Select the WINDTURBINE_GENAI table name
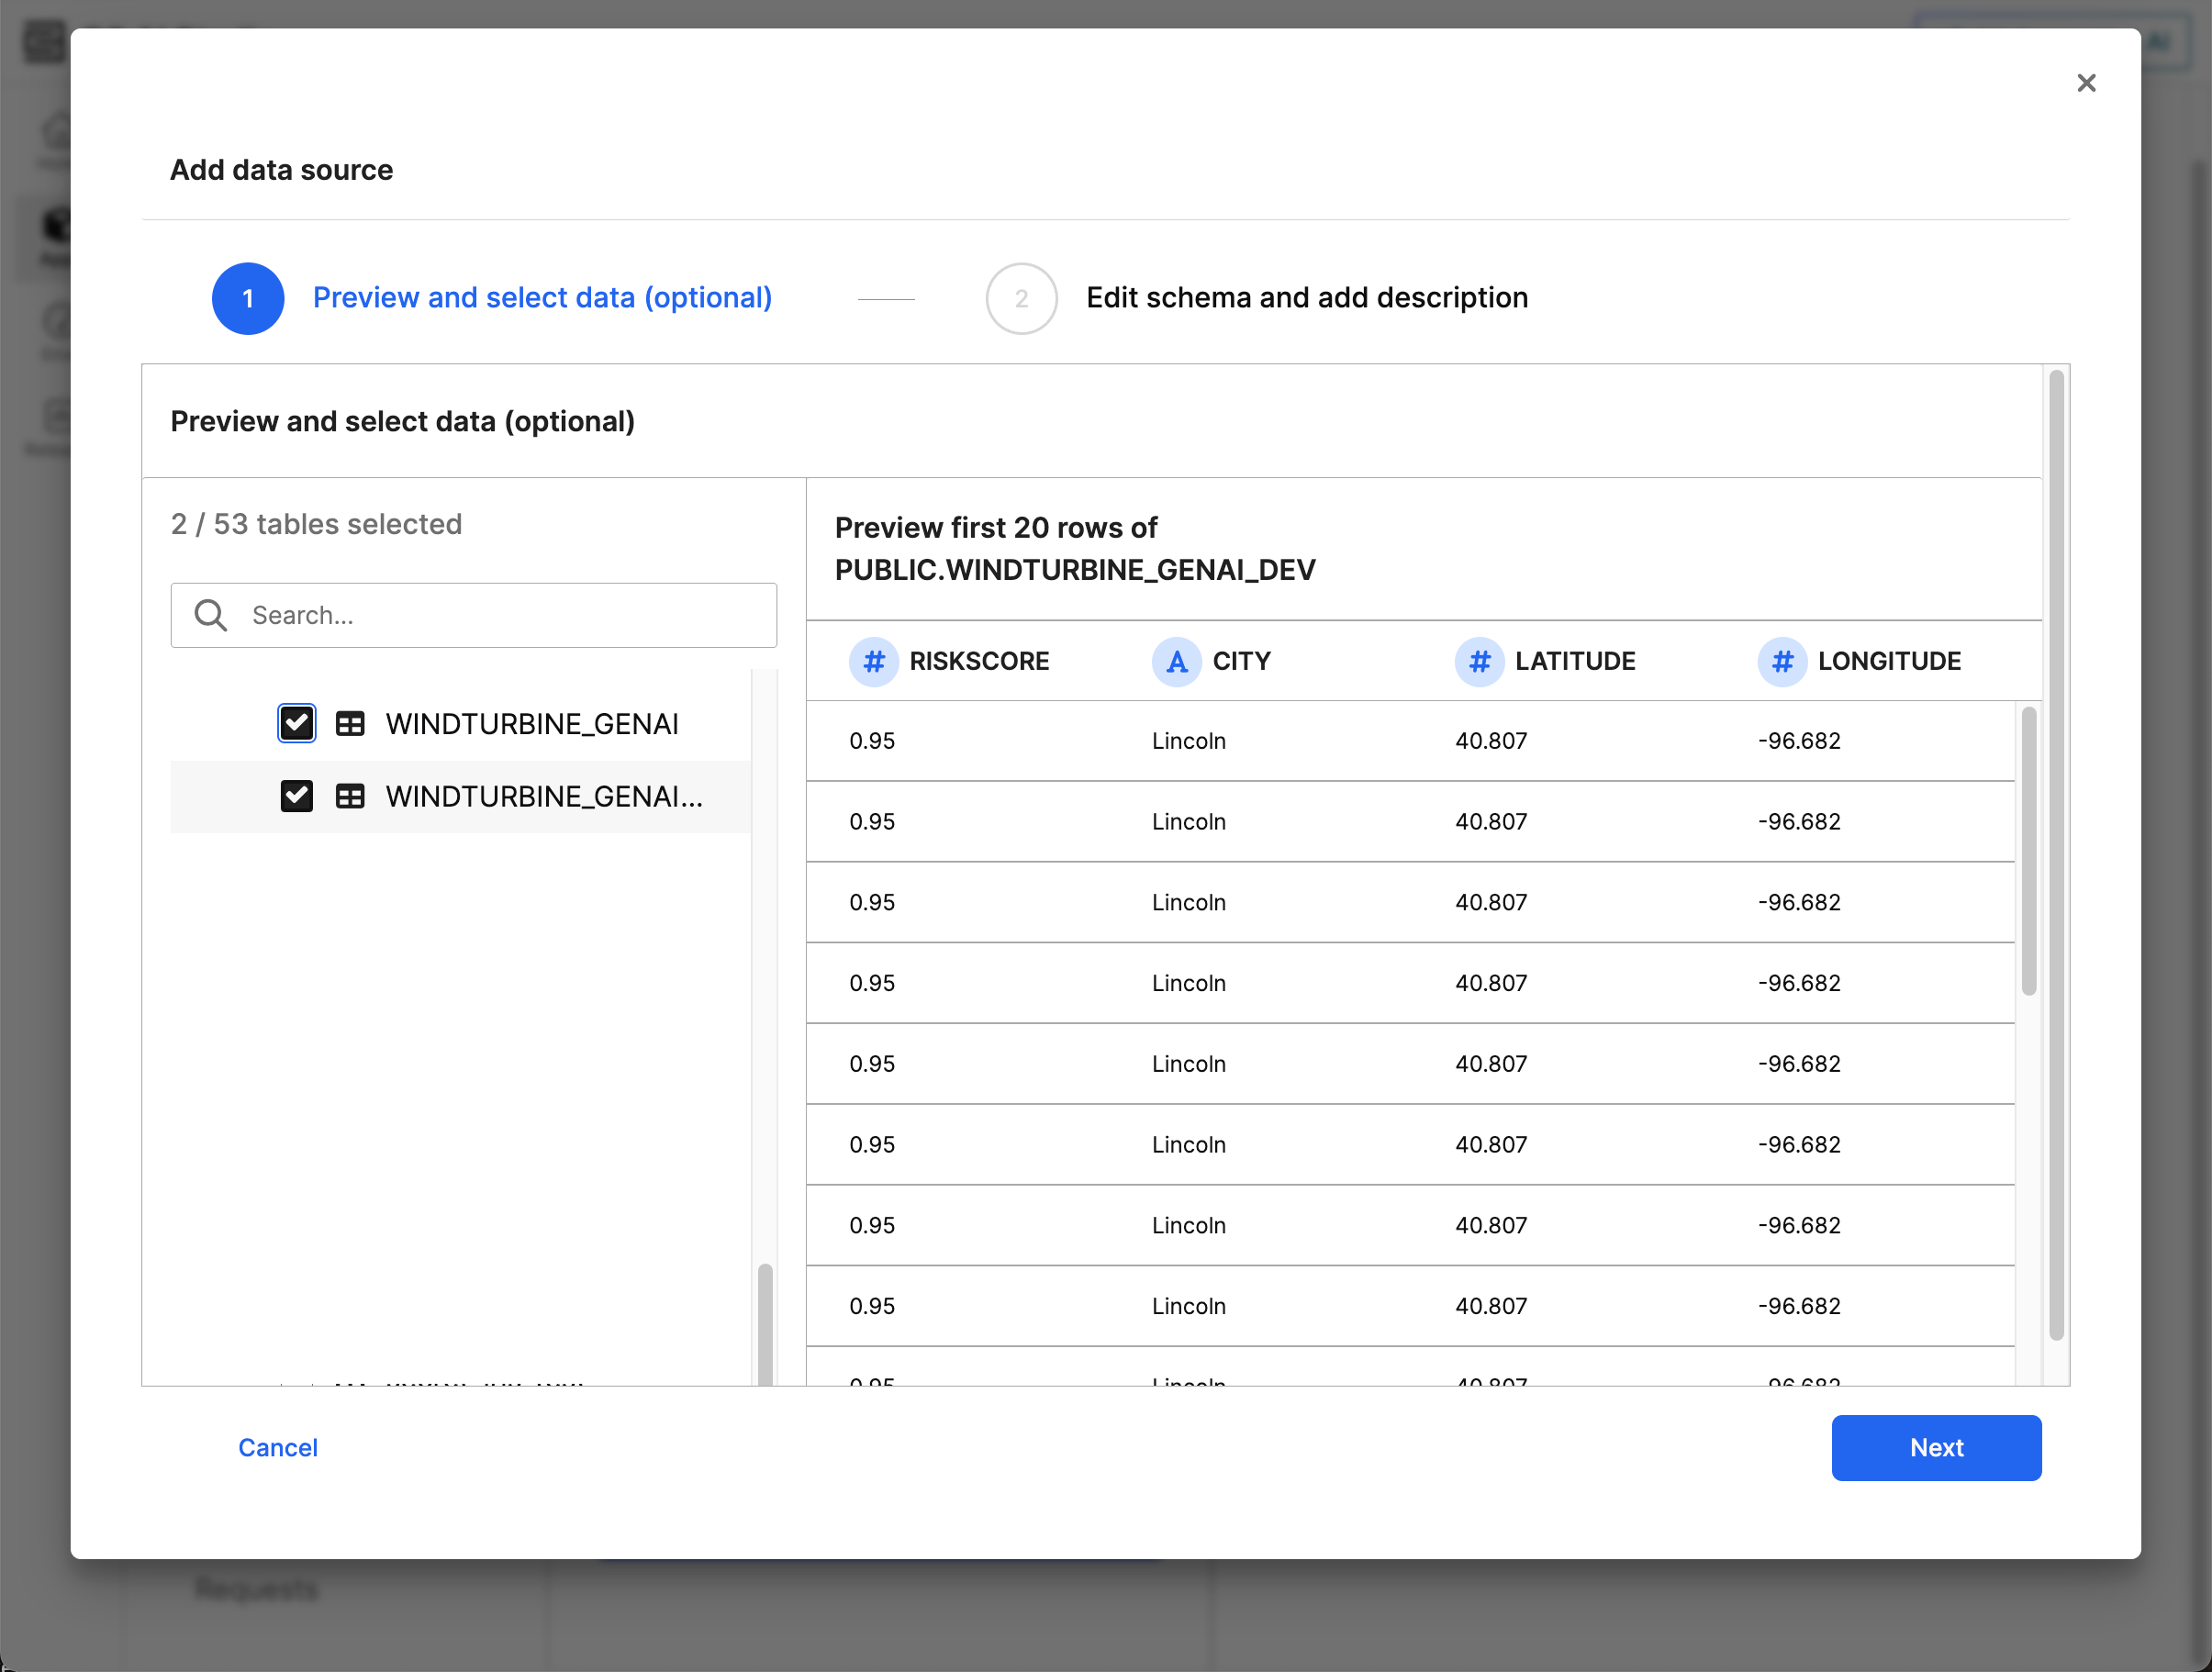Image resolution: width=2212 pixels, height=1672 pixels. (531, 723)
